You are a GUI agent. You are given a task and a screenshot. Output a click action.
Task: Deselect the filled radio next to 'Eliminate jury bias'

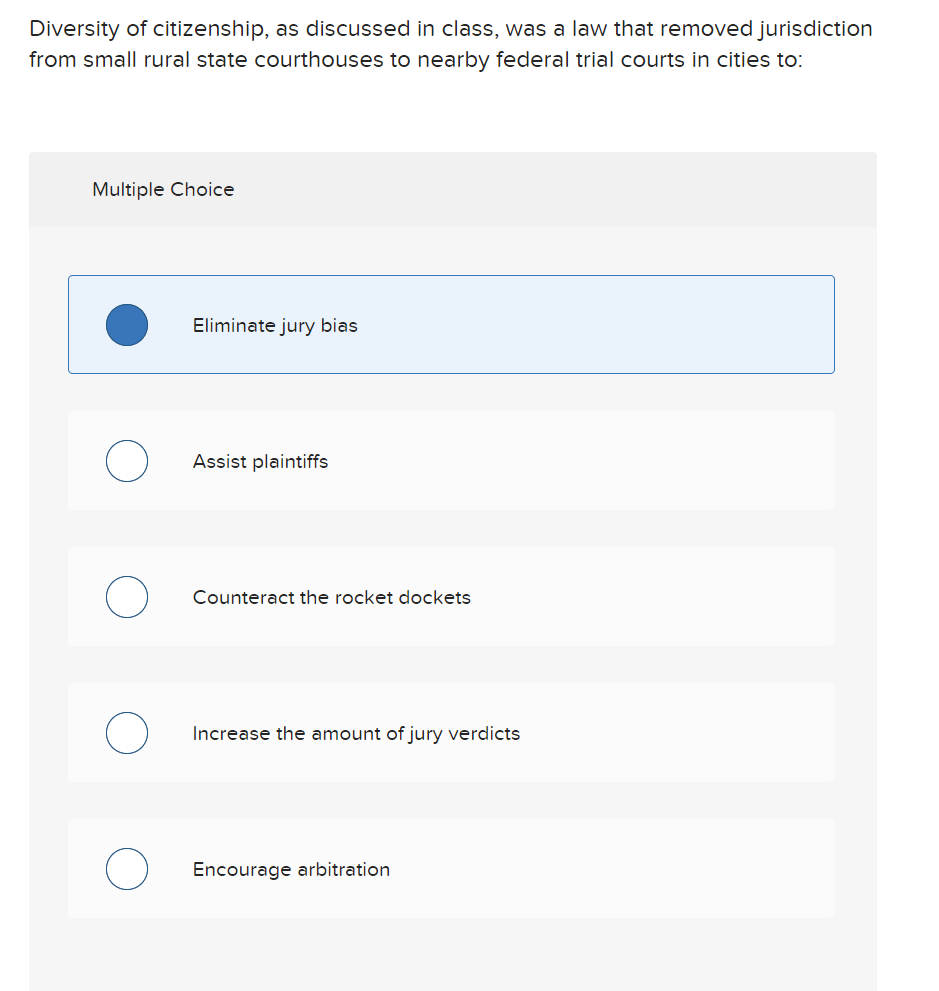126,324
